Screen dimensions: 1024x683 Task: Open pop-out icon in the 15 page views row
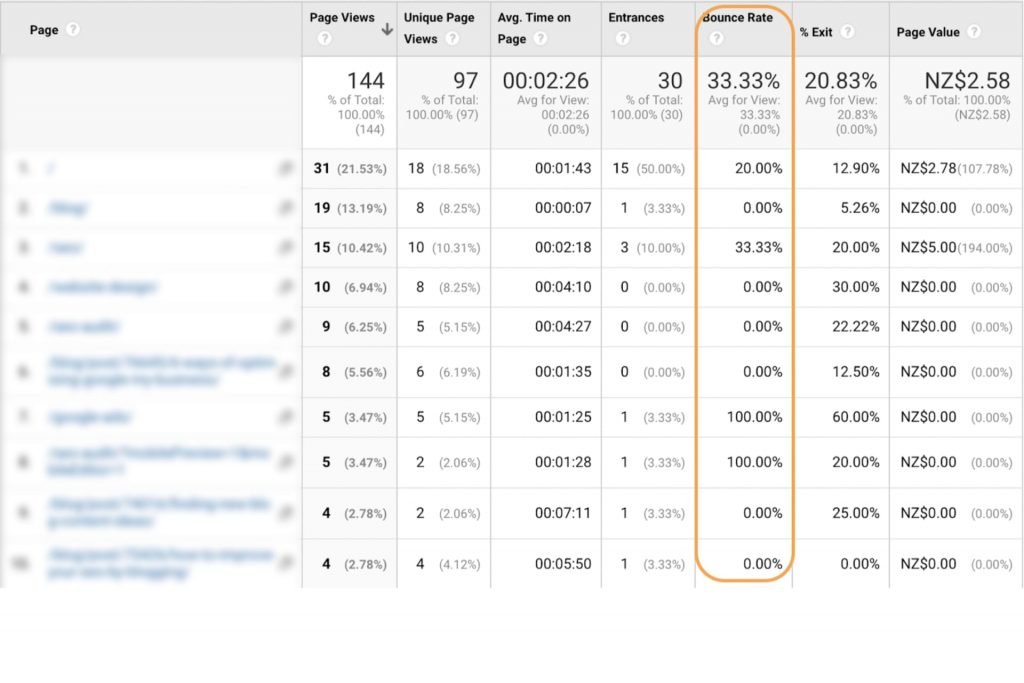285,247
